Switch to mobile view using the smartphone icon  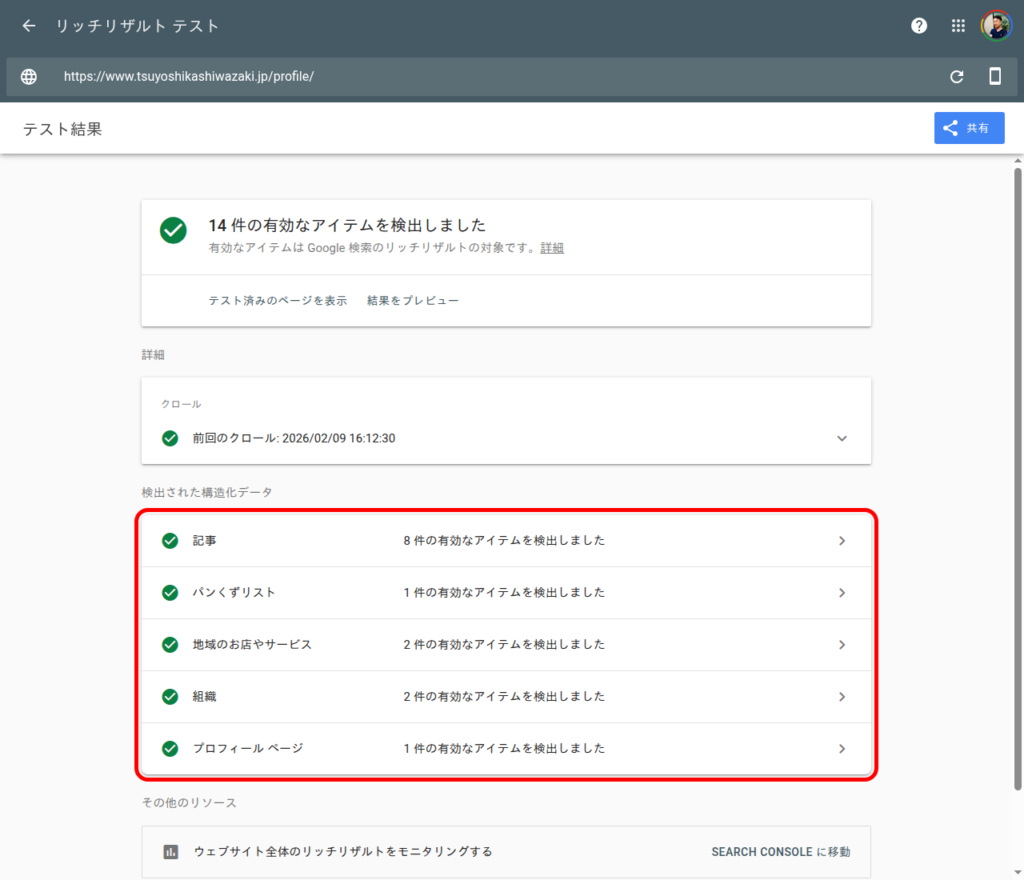click(x=995, y=76)
